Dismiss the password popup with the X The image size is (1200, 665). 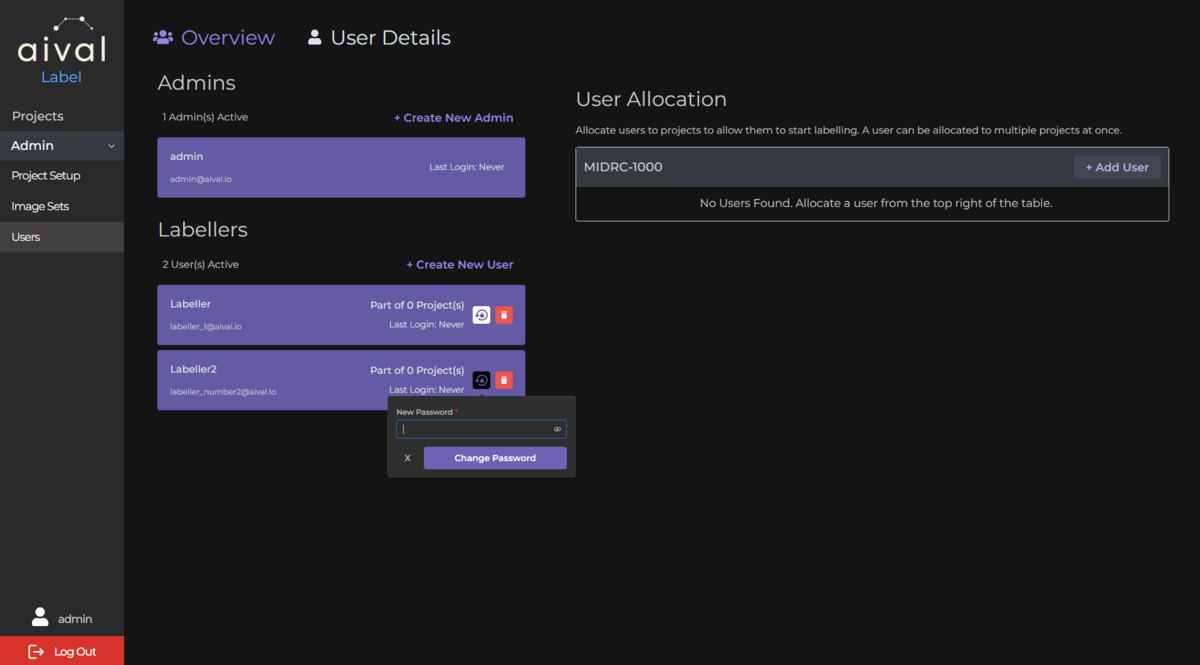[x=407, y=458]
